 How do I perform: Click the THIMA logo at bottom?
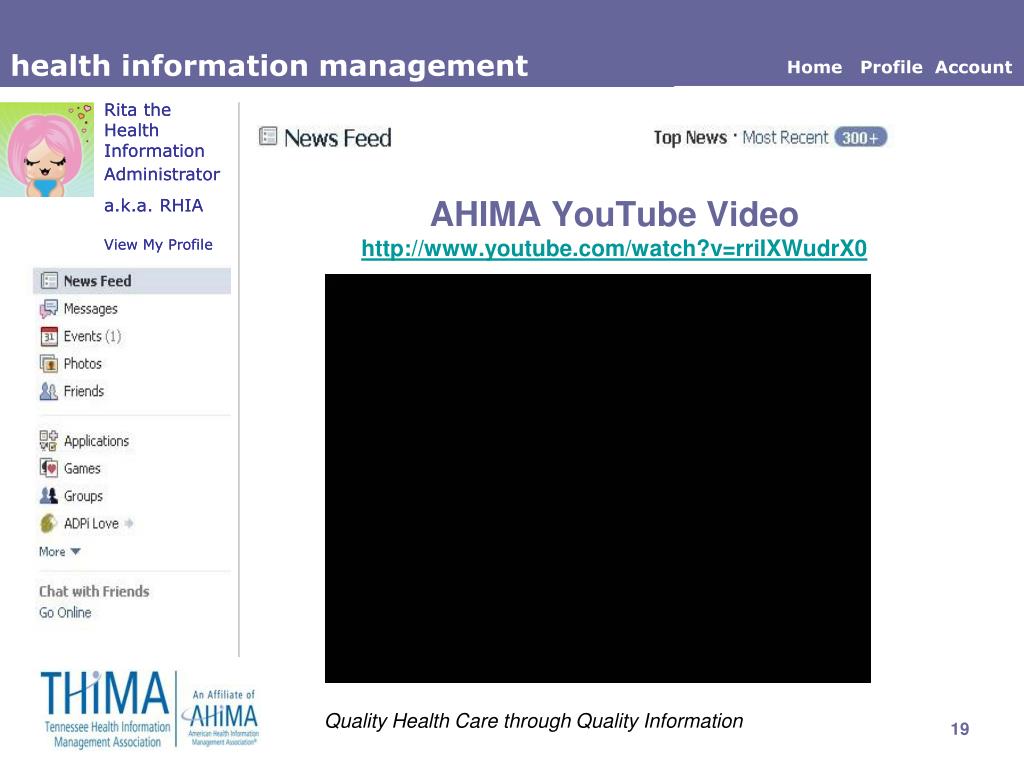coord(106,709)
